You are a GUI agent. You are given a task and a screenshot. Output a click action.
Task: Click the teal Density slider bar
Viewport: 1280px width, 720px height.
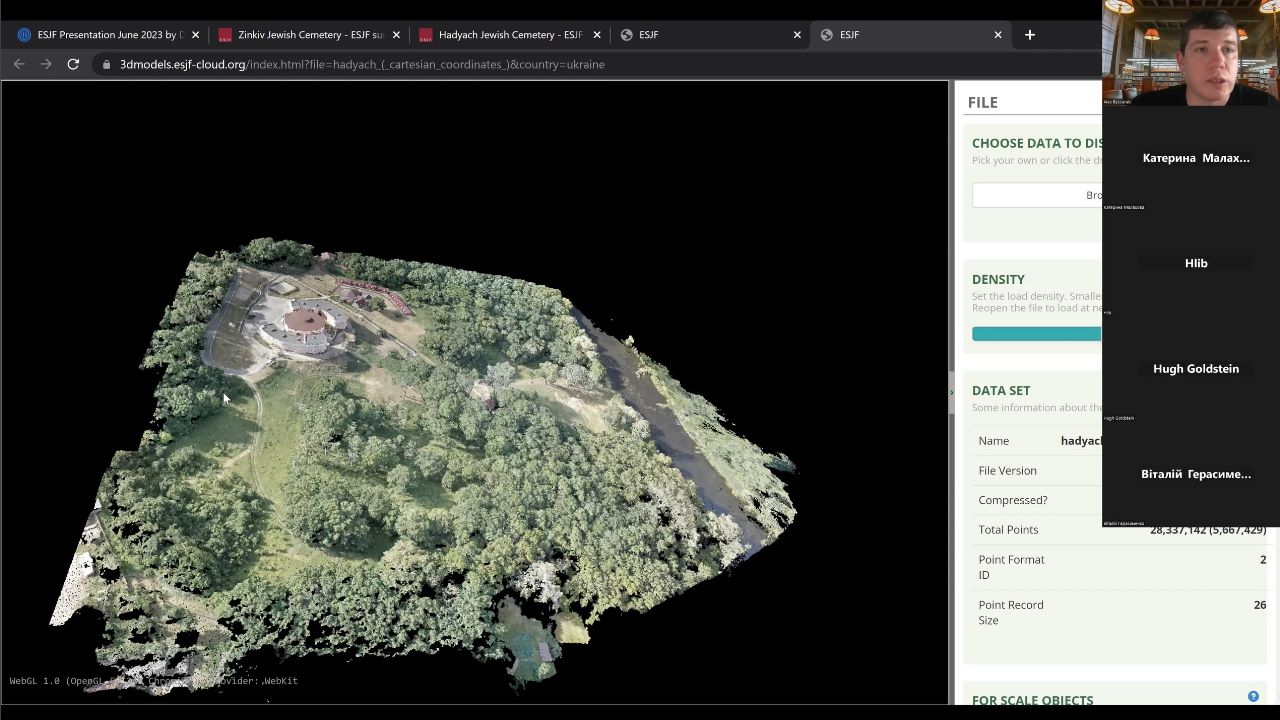1036,334
